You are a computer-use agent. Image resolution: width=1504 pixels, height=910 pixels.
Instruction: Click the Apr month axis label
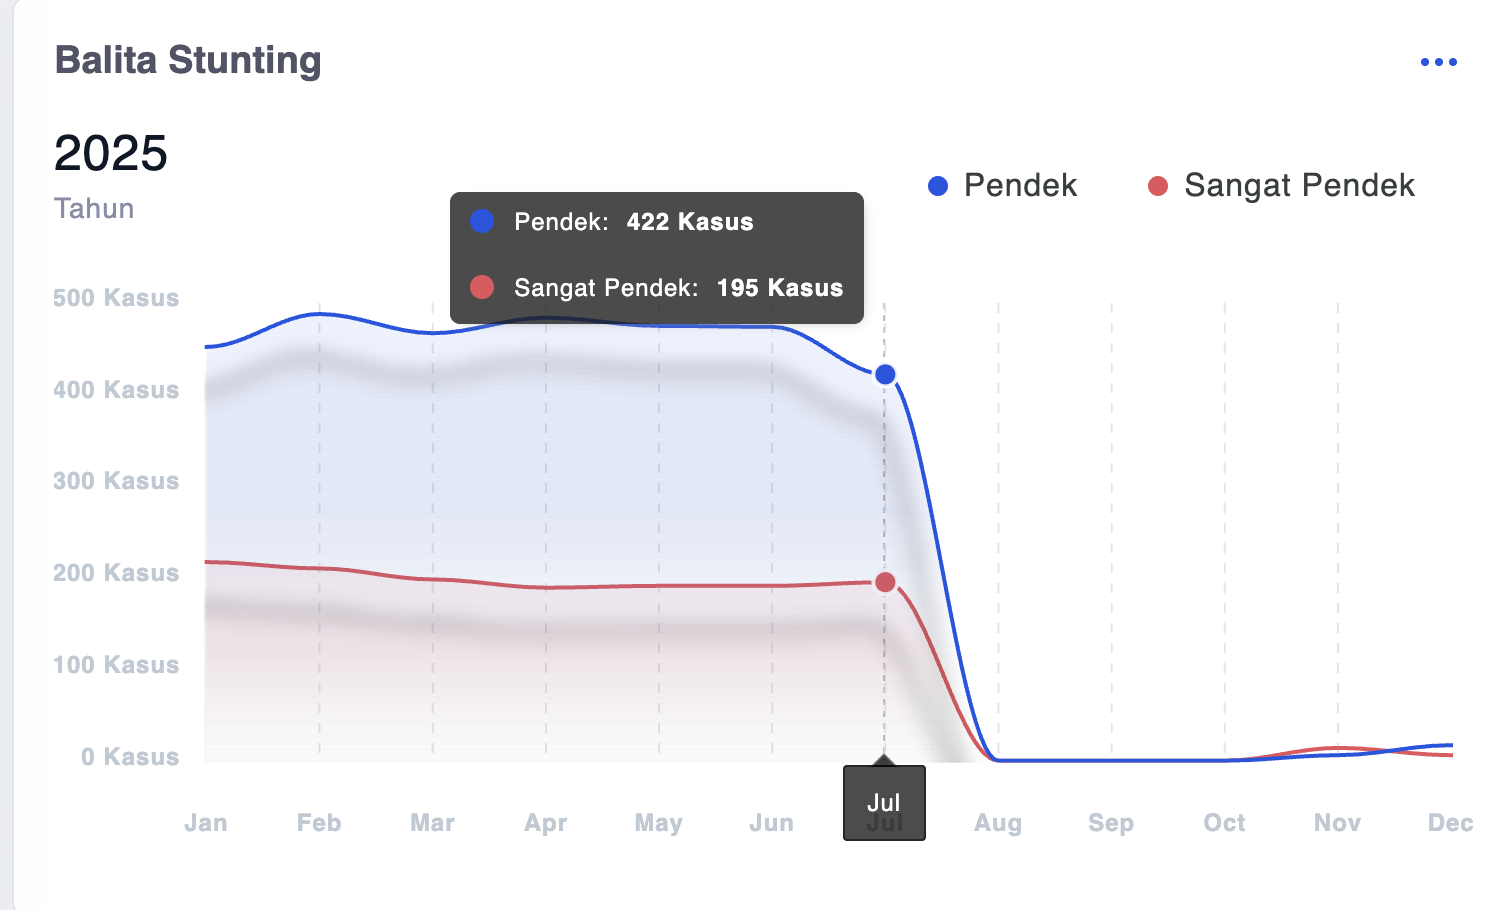click(x=546, y=823)
